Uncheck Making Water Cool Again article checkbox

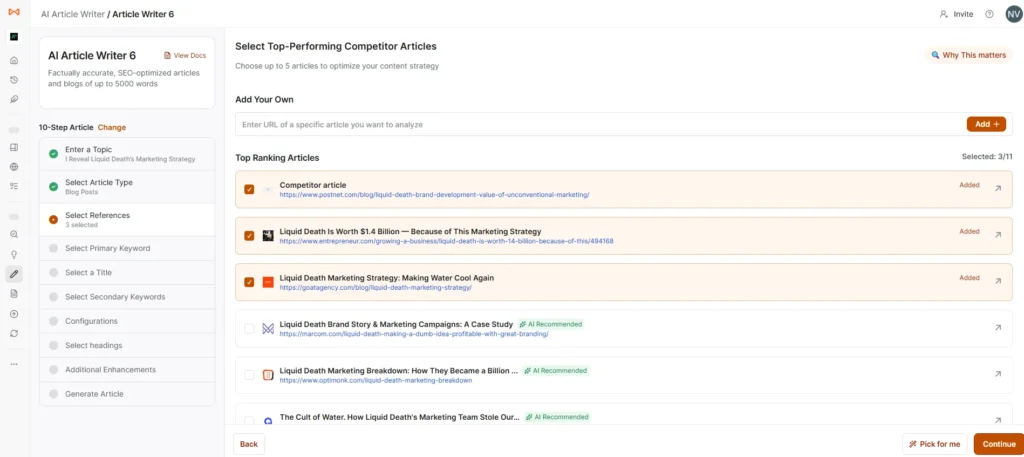(x=249, y=282)
